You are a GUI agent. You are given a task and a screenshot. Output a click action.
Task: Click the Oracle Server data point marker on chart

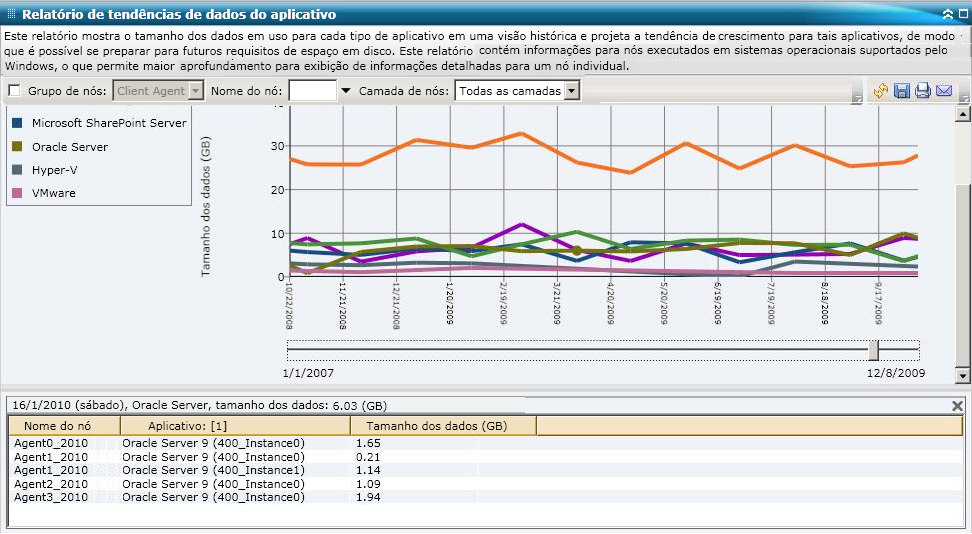click(x=577, y=251)
